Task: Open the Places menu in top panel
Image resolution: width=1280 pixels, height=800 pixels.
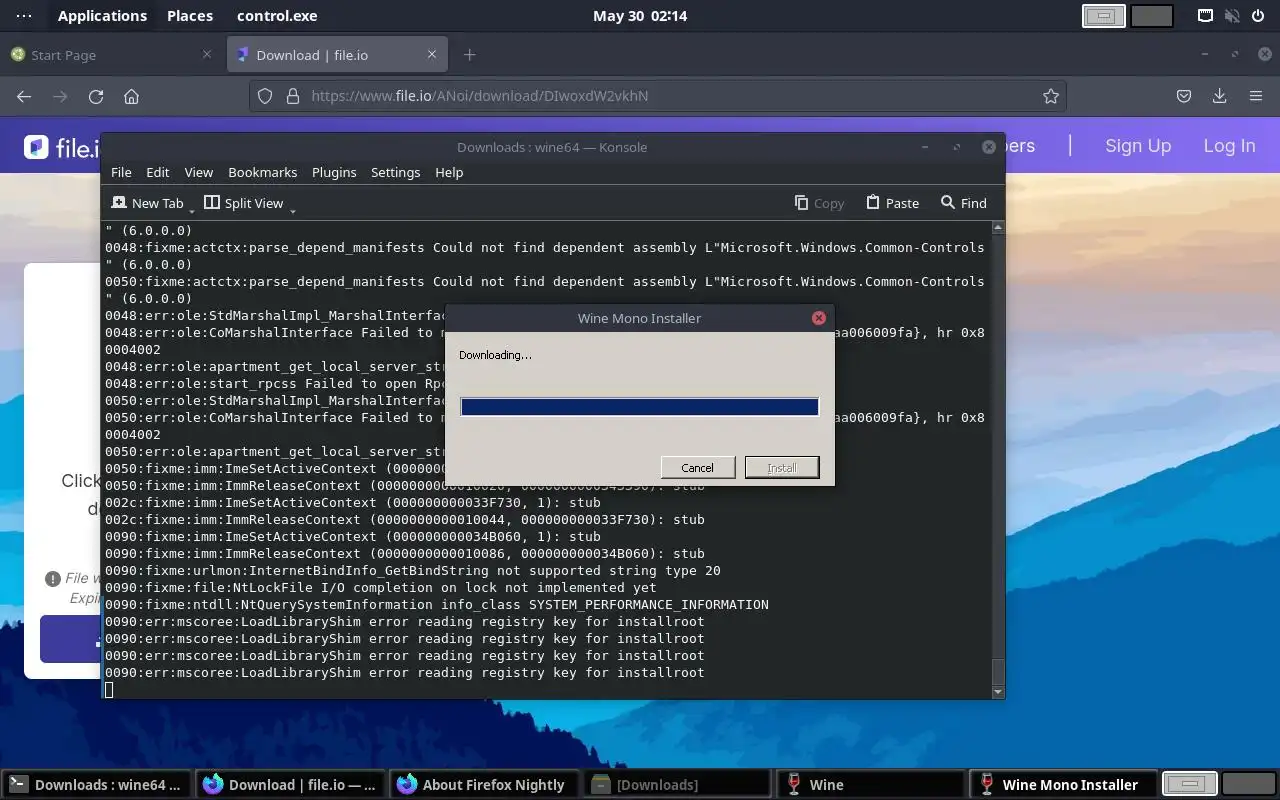Action: (190, 16)
